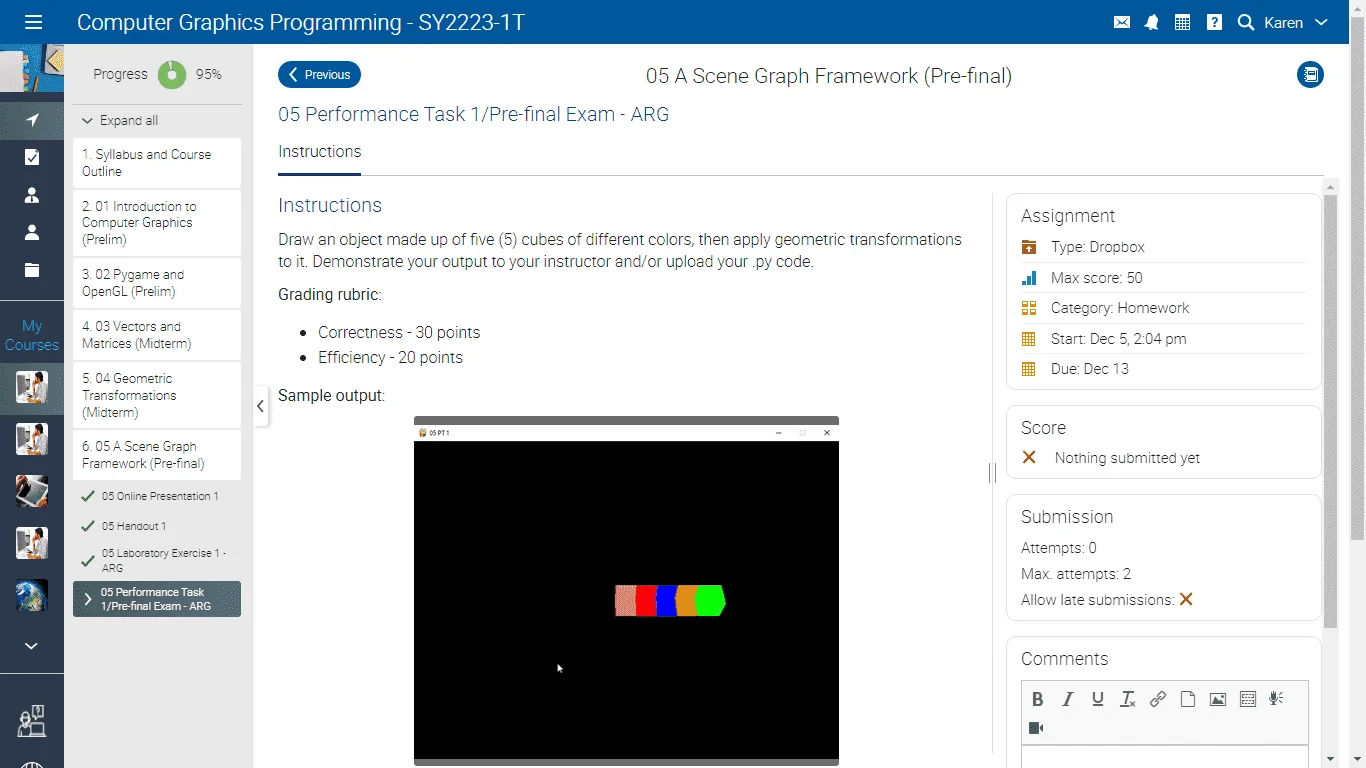Click the sample output image
This screenshot has width=1366, height=768.
click(626, 591)
